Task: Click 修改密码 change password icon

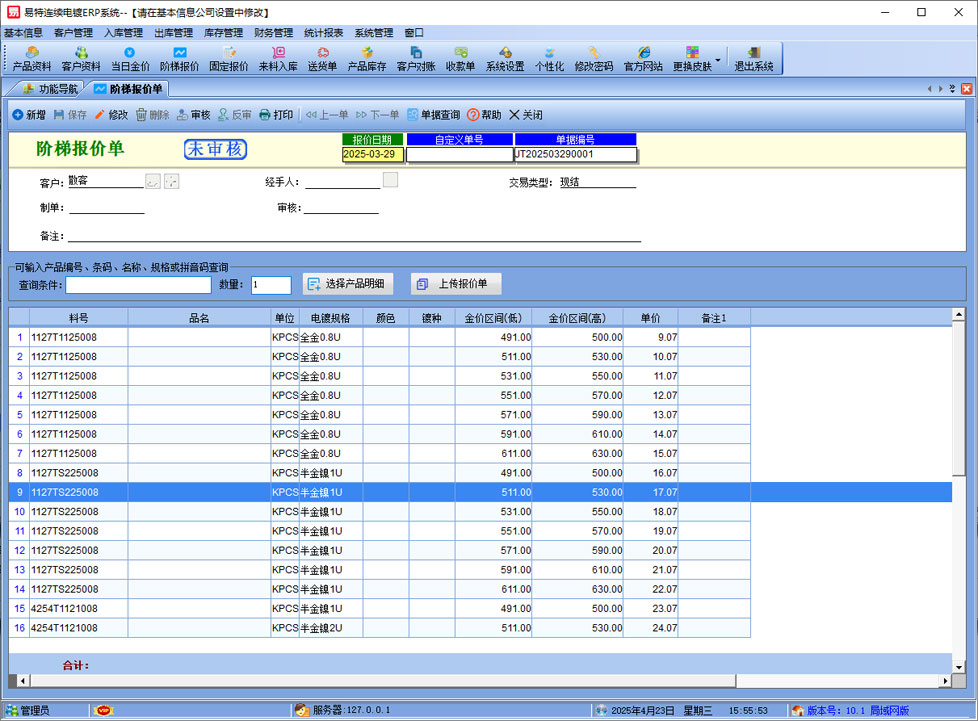Action: pyautogui.click(x=594, y=59)
